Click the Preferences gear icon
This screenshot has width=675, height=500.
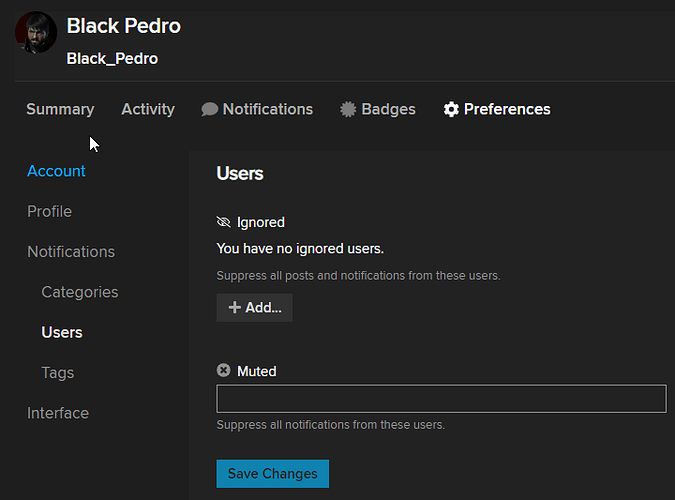[451, 109]
